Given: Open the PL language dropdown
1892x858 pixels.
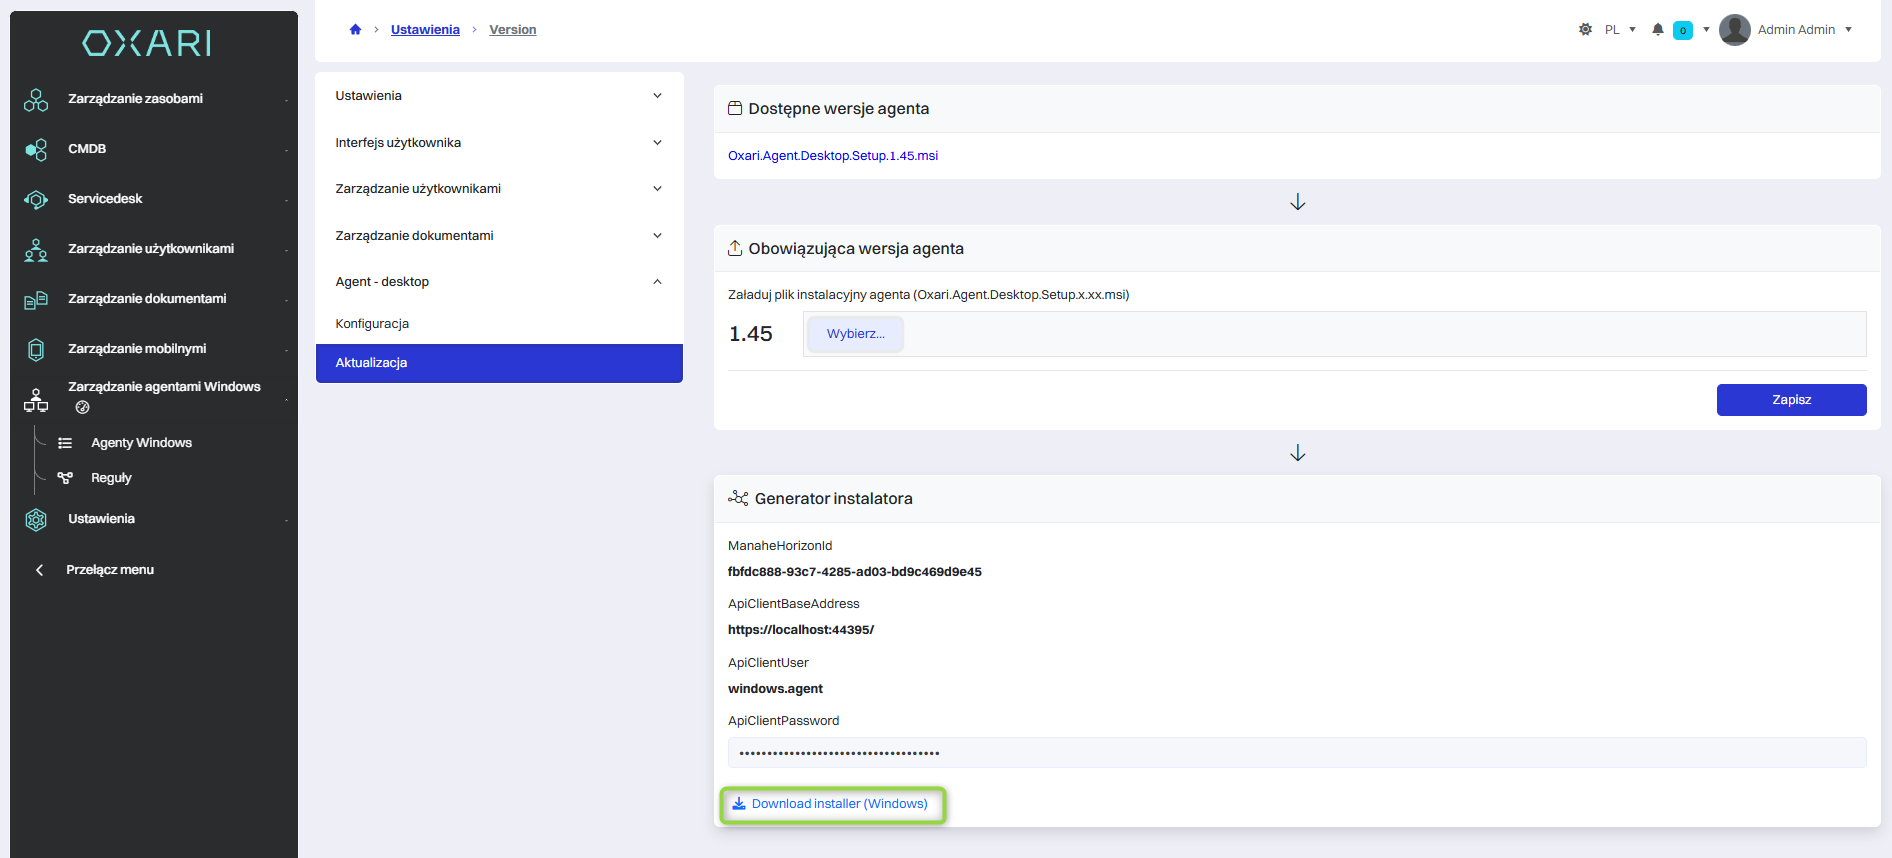Looking at the screenshot, I should pos(1620,30).
